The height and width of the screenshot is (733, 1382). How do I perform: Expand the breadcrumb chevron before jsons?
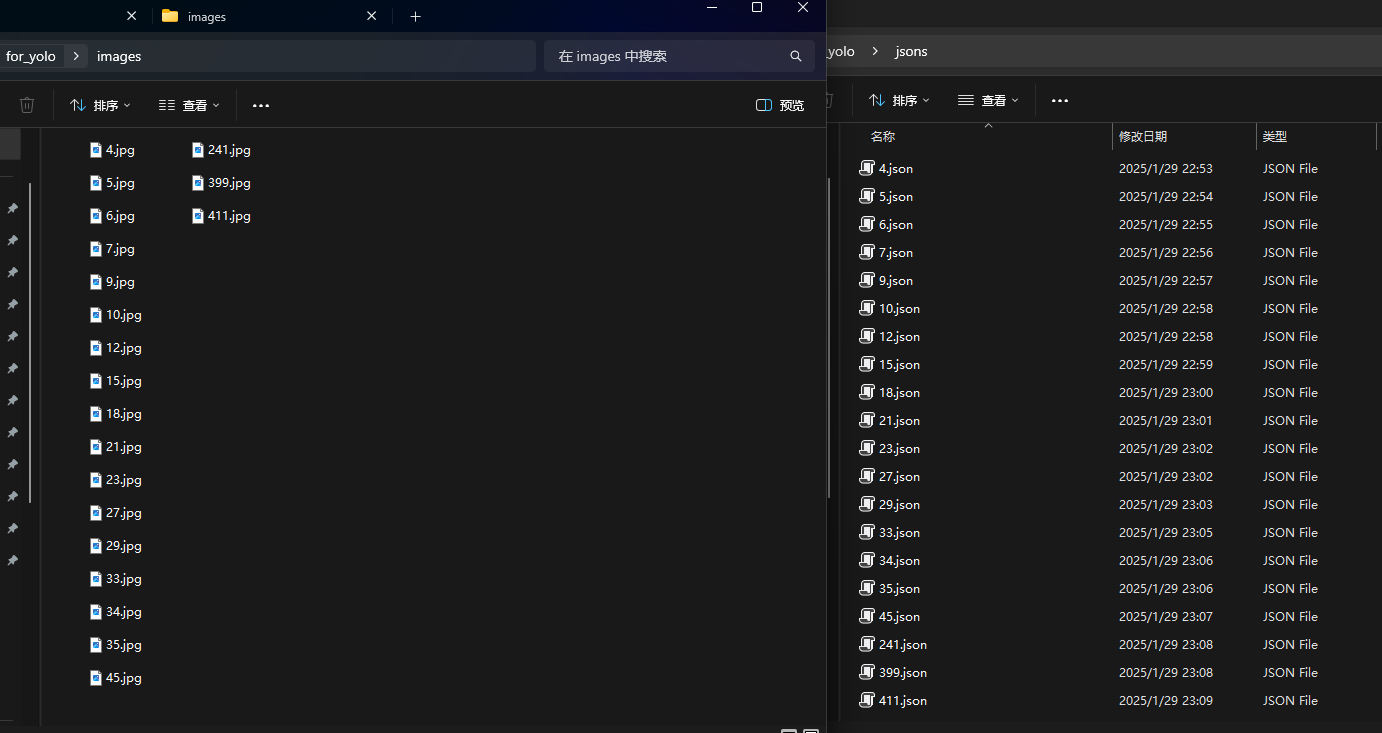875,51
